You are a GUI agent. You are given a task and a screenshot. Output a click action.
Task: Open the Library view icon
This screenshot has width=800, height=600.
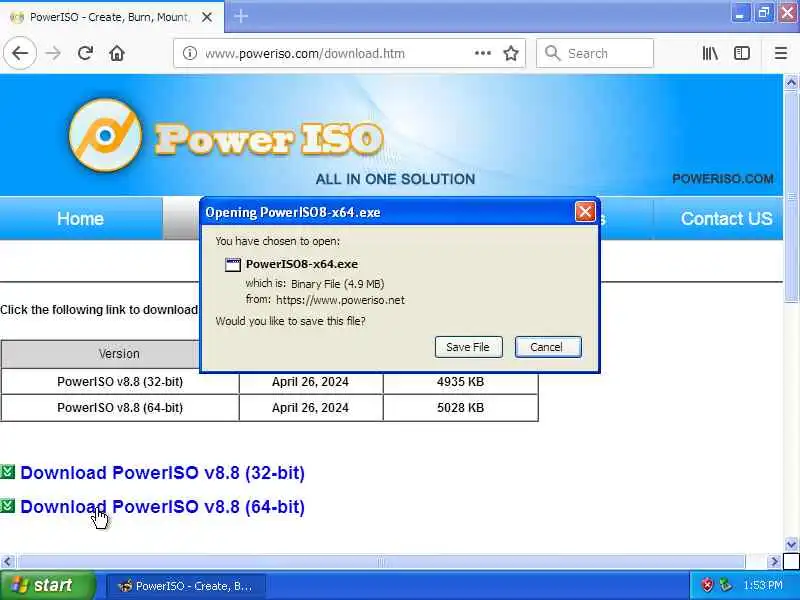(710, 53)
